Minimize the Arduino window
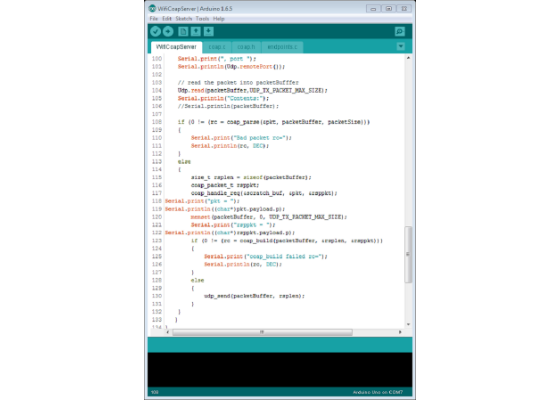This screenshot has height=400, width=560. pos(373,9)
